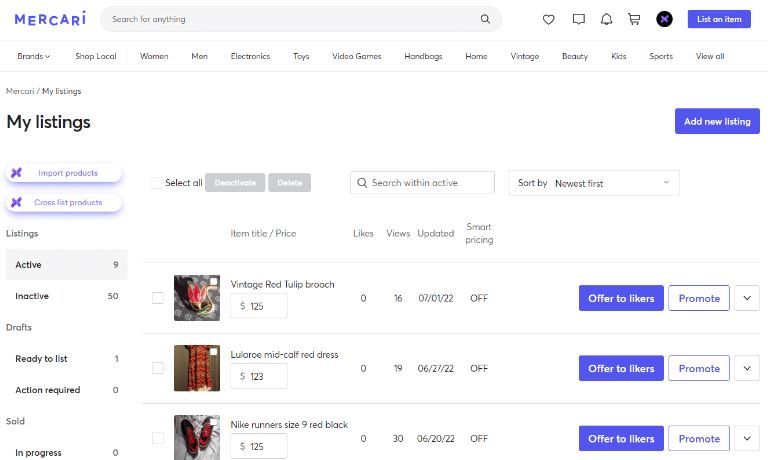Click Add new listing button
This screenshot has width=768, height=460.
717,121
